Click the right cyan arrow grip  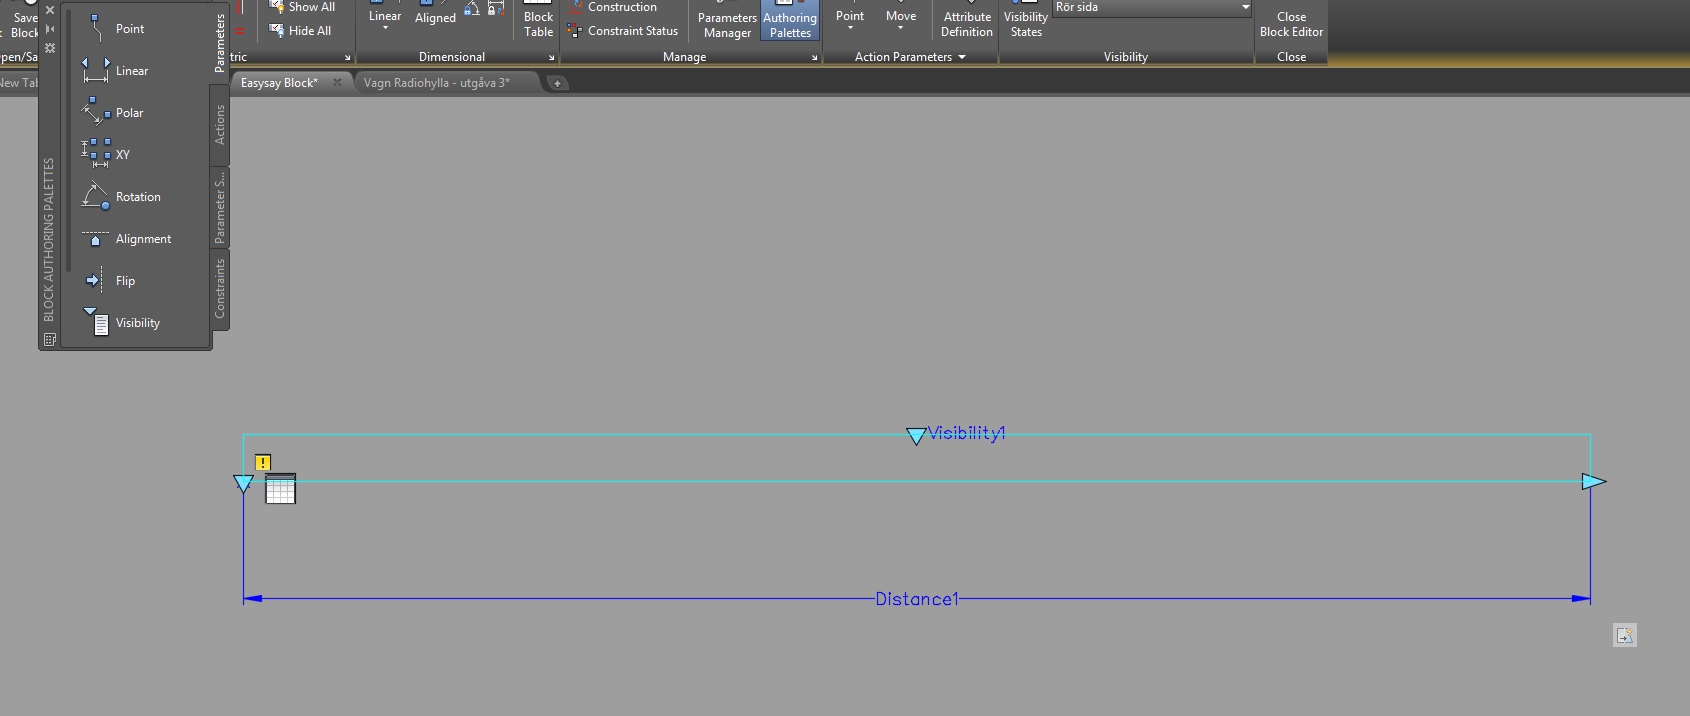tap(1594, 482)
